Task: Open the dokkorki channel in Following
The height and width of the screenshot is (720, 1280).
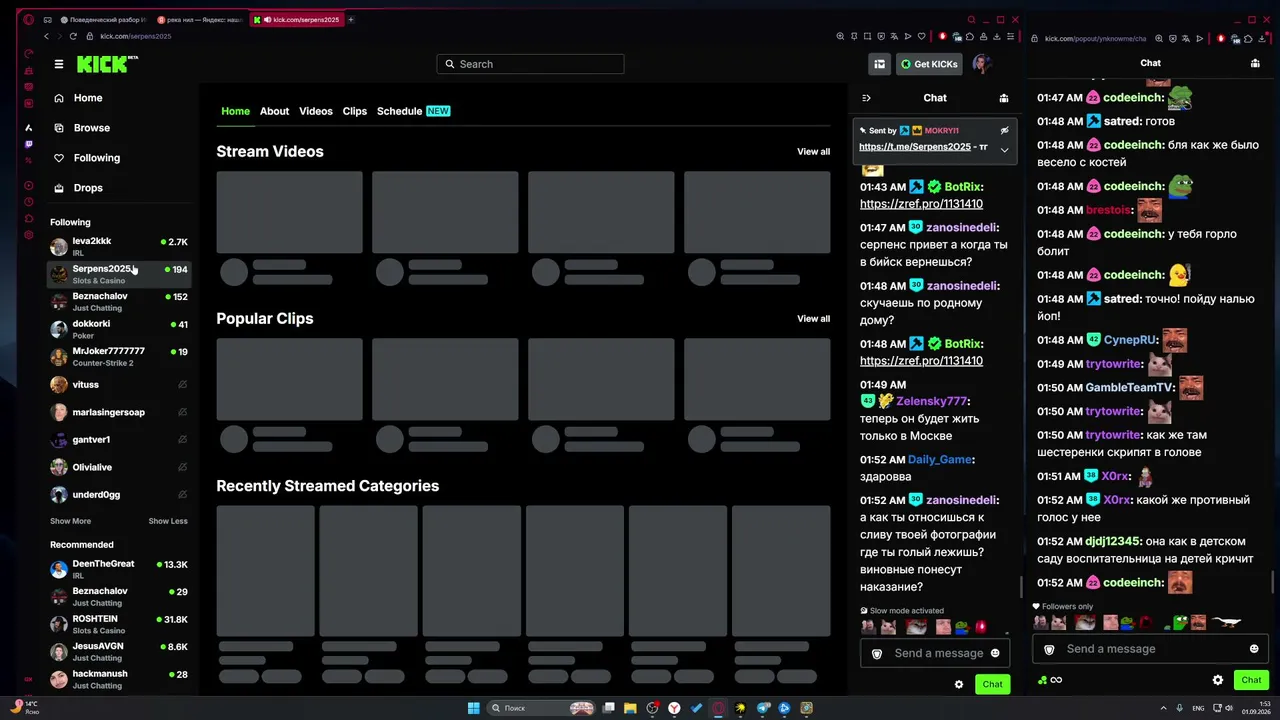Action: click(120, 329)
